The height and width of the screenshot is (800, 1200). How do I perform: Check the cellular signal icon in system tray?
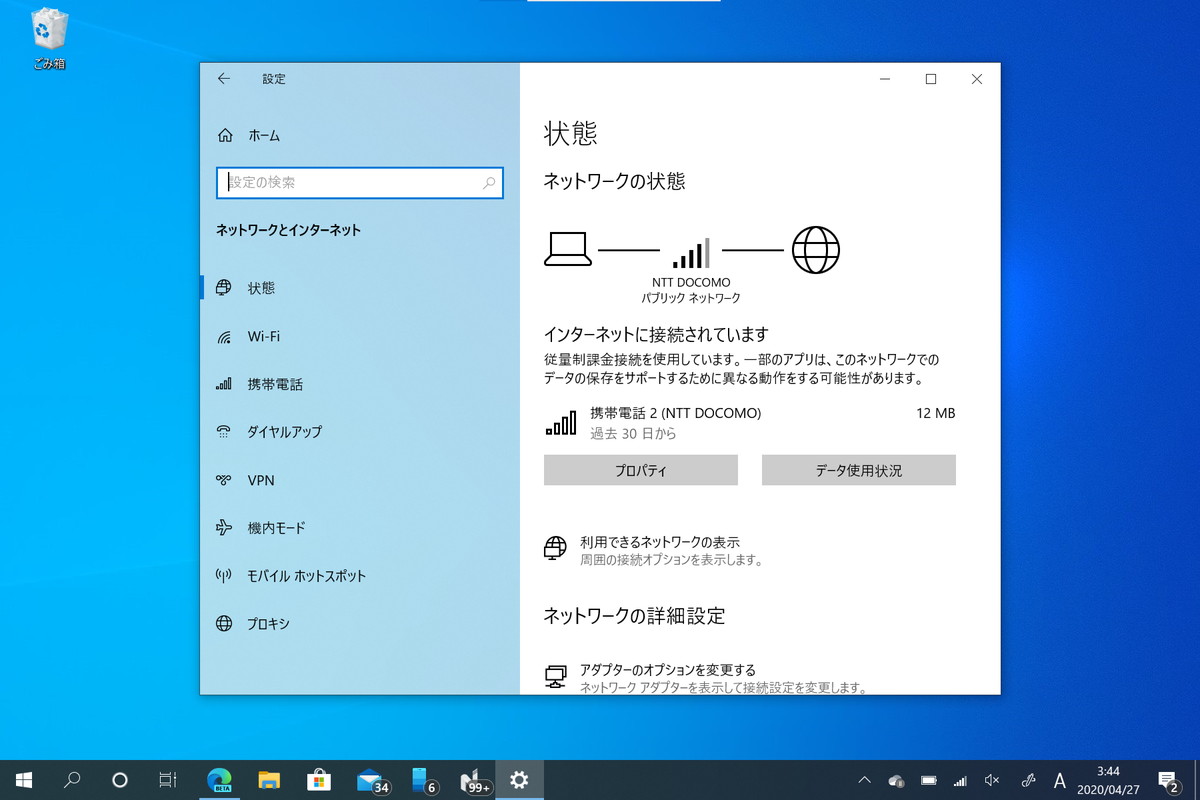pyautogui.click(x=961, y=779)
